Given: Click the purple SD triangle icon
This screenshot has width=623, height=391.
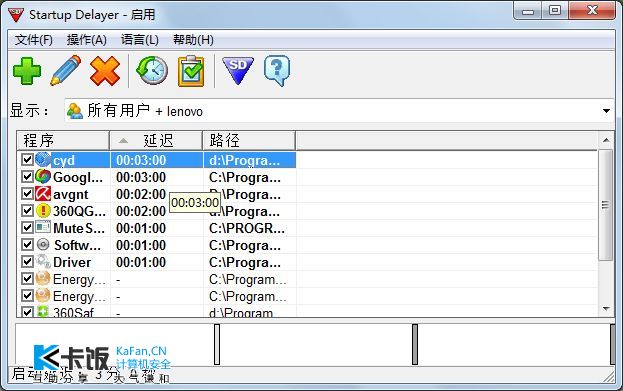Looking at the screenshot, I should [x=238, y=71].
